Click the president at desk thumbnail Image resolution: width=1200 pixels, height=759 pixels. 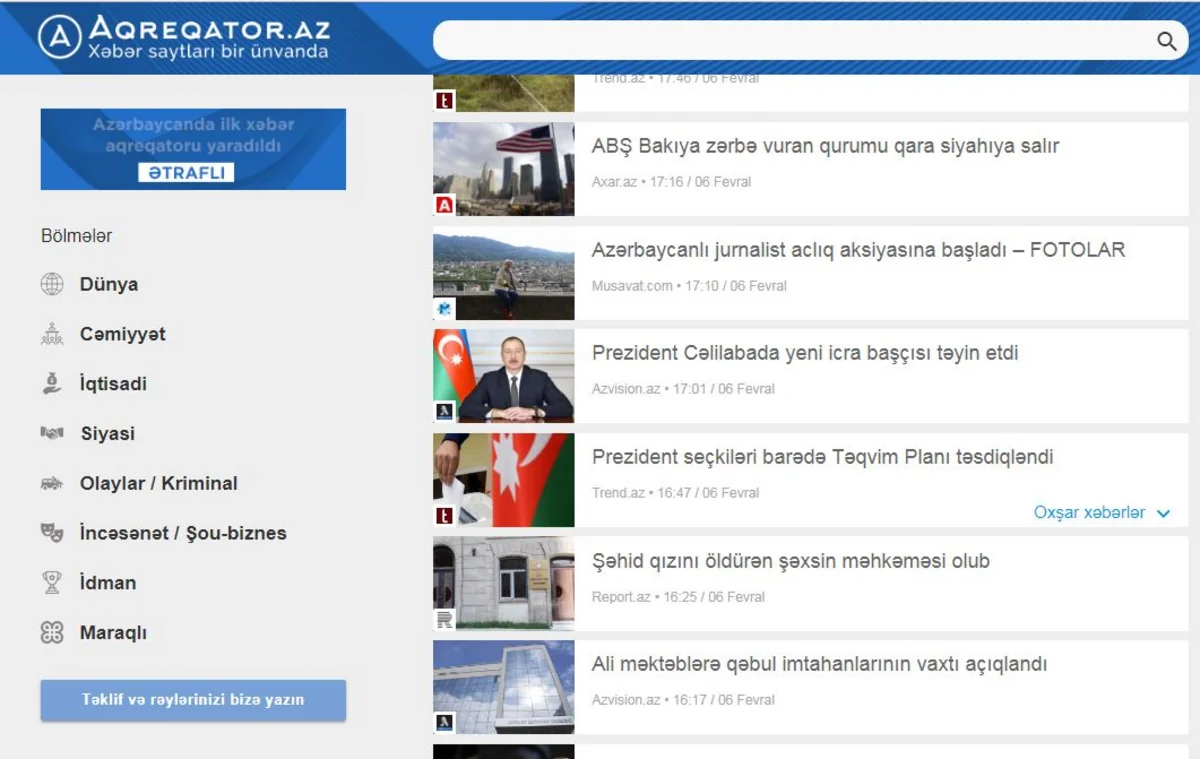tap(504, 376)
